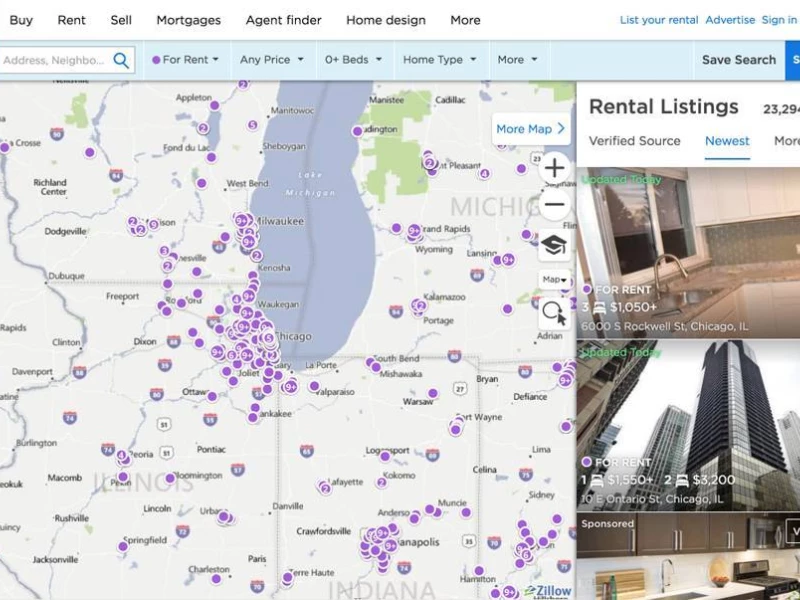The image size is (800, 600).
Task: Click the More Map button
Action: [531, 129]
